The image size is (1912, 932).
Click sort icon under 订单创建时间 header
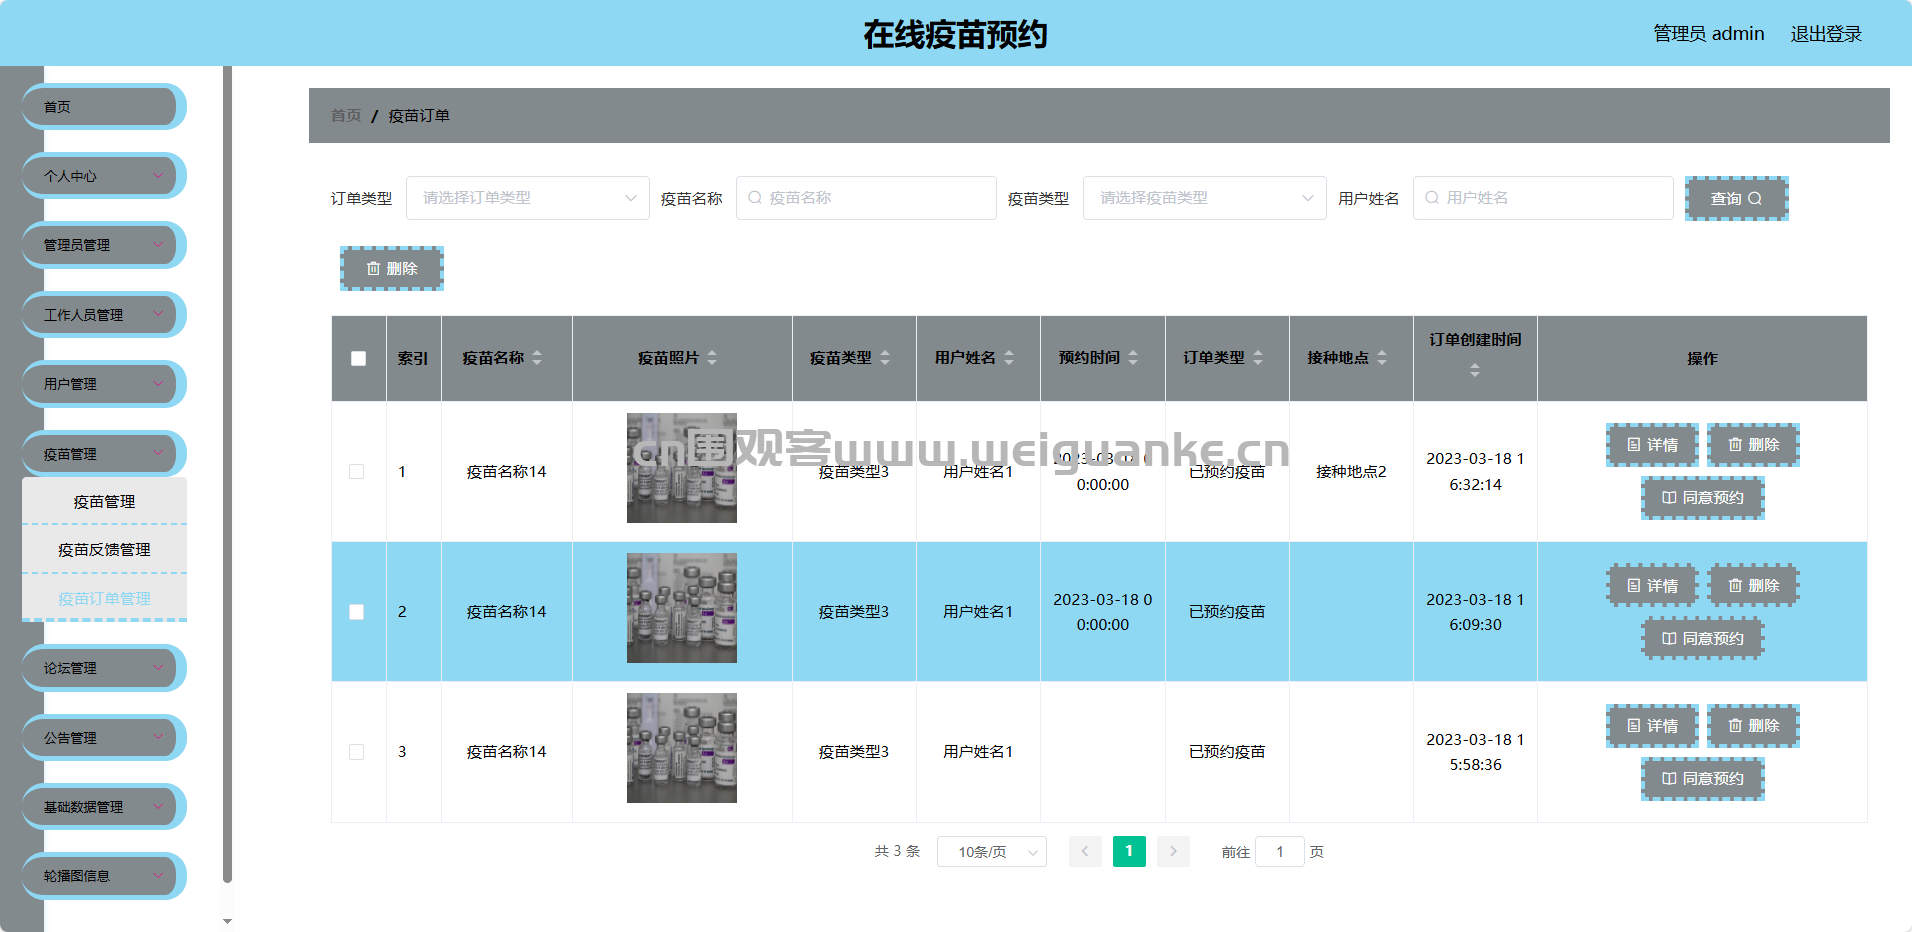pyautogui.click(x=1474, y=371)
